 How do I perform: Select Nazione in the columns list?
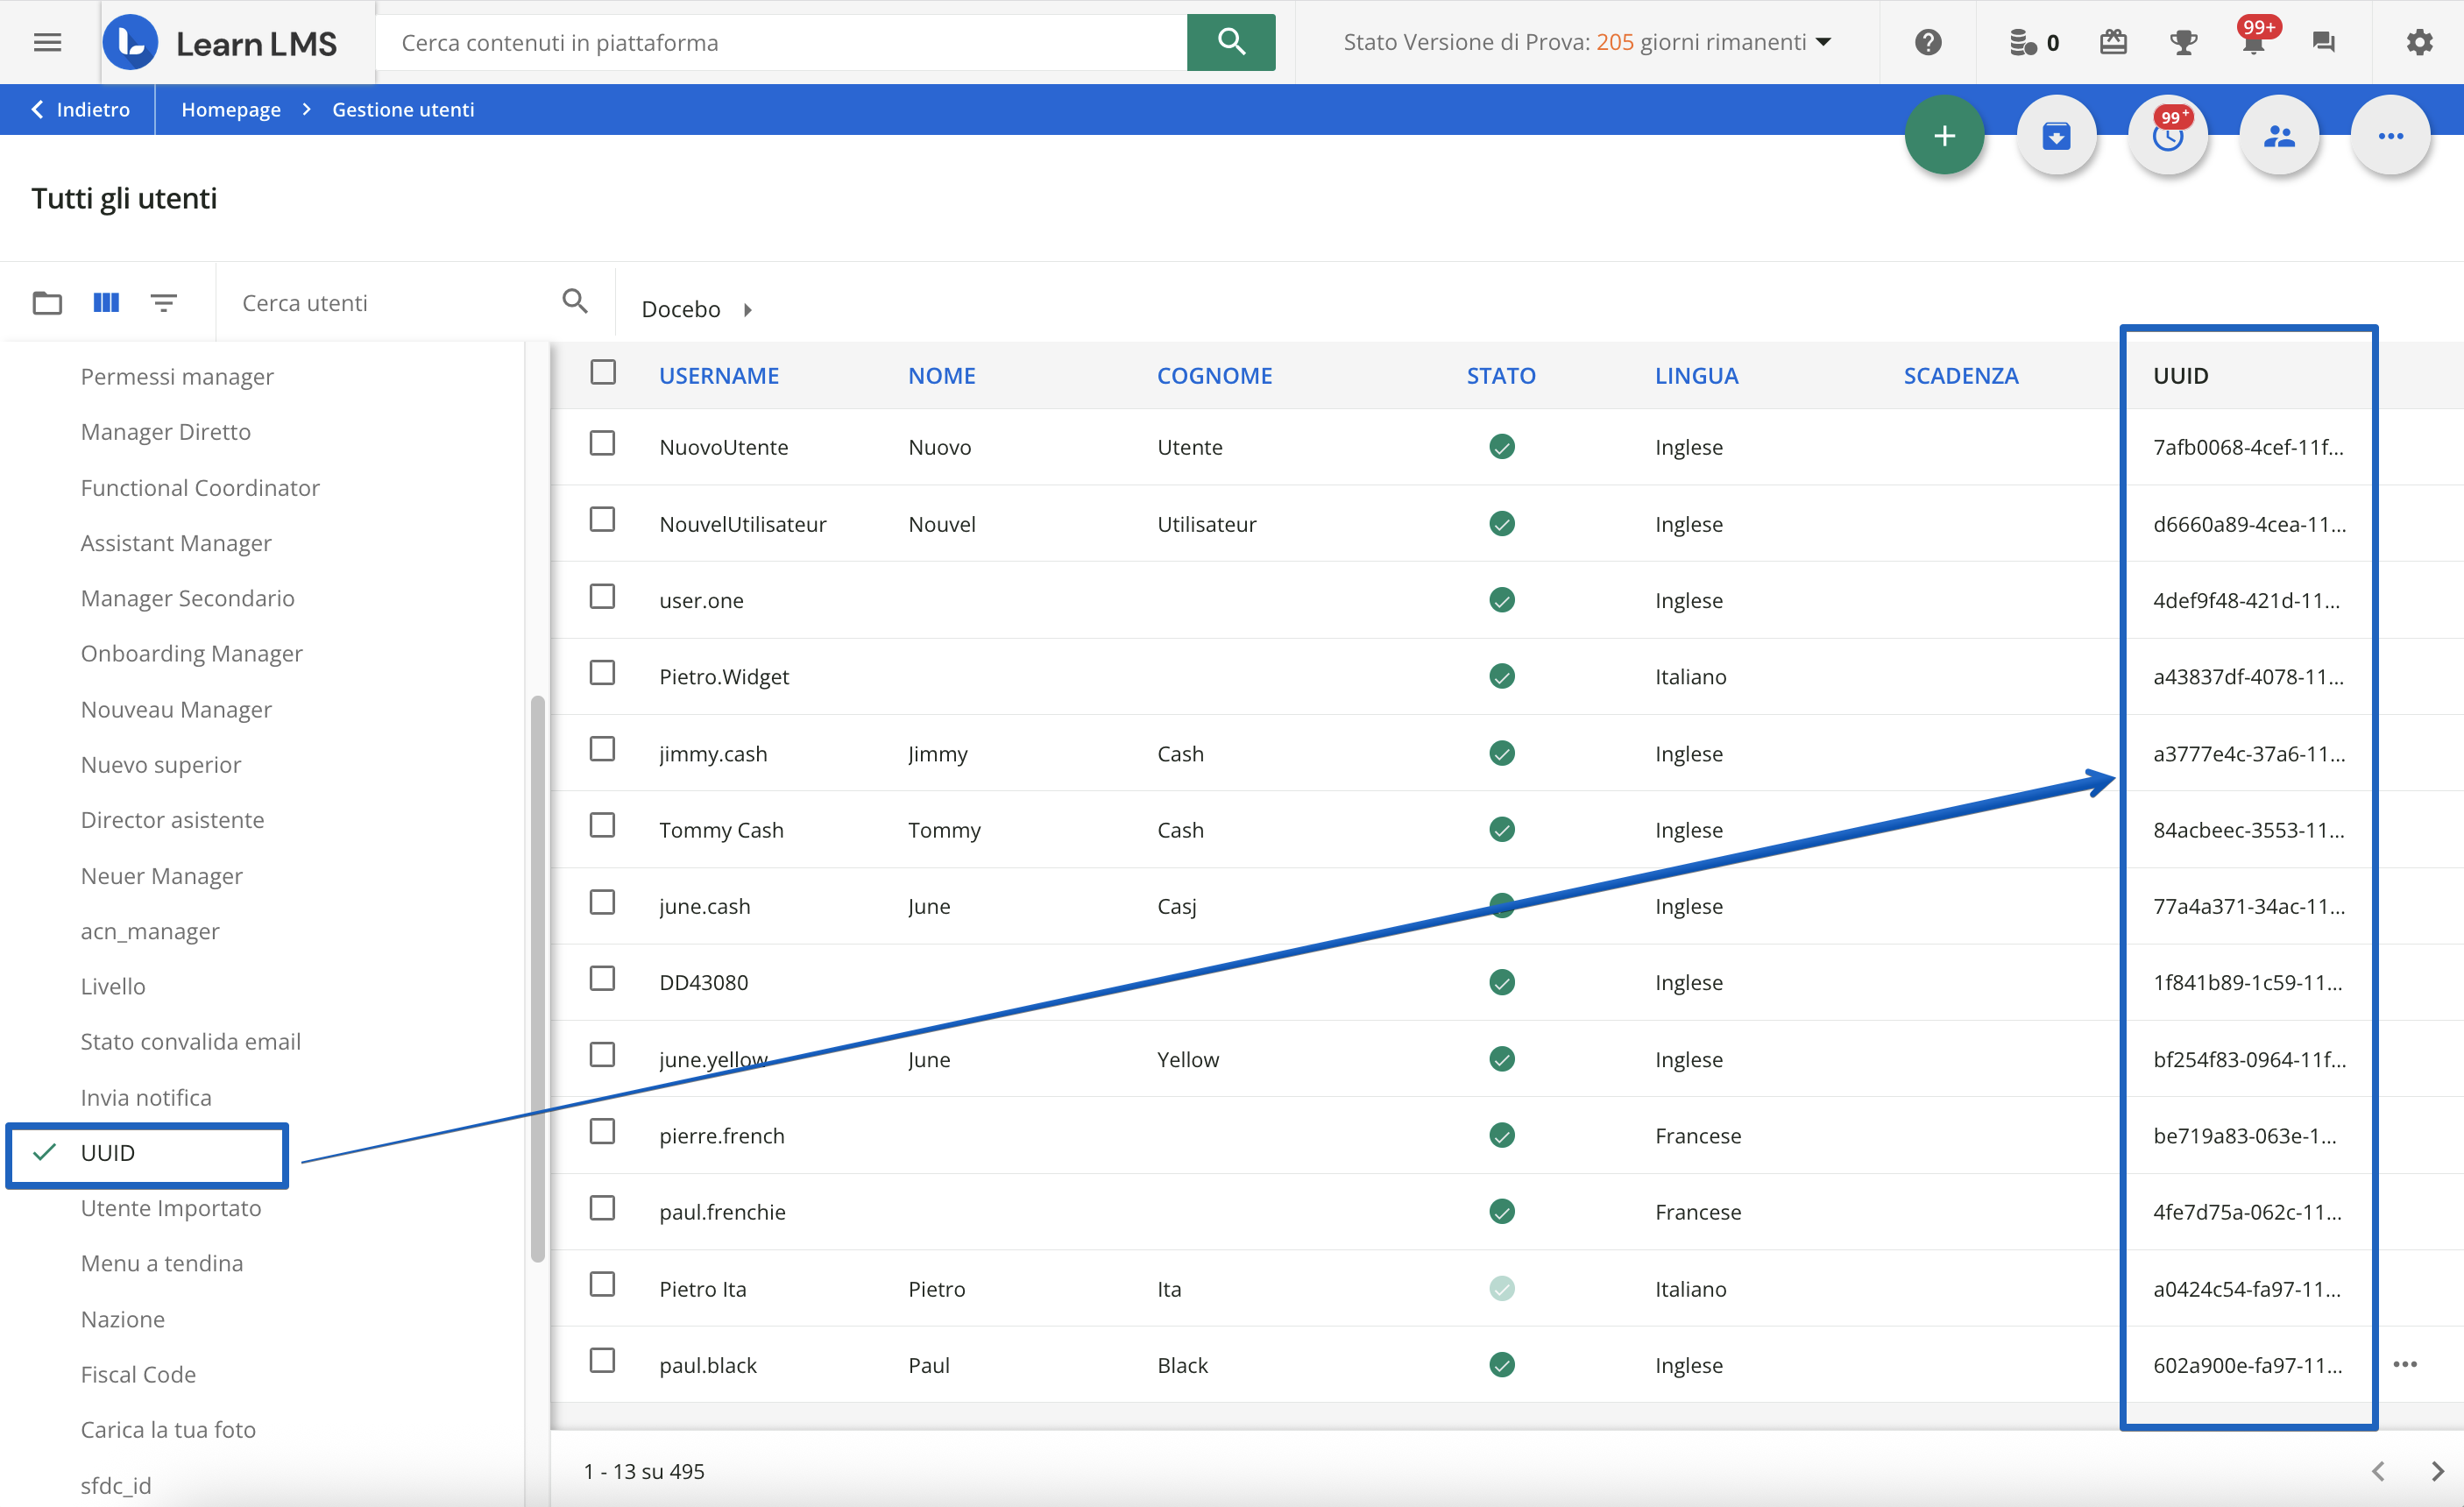(123, 1319)
